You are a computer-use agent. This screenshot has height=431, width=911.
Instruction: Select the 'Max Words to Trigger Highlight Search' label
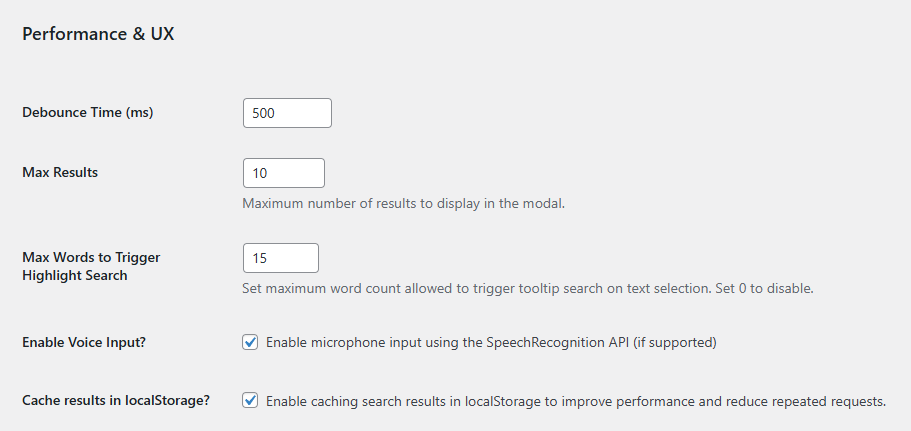(x=91, y=266)
